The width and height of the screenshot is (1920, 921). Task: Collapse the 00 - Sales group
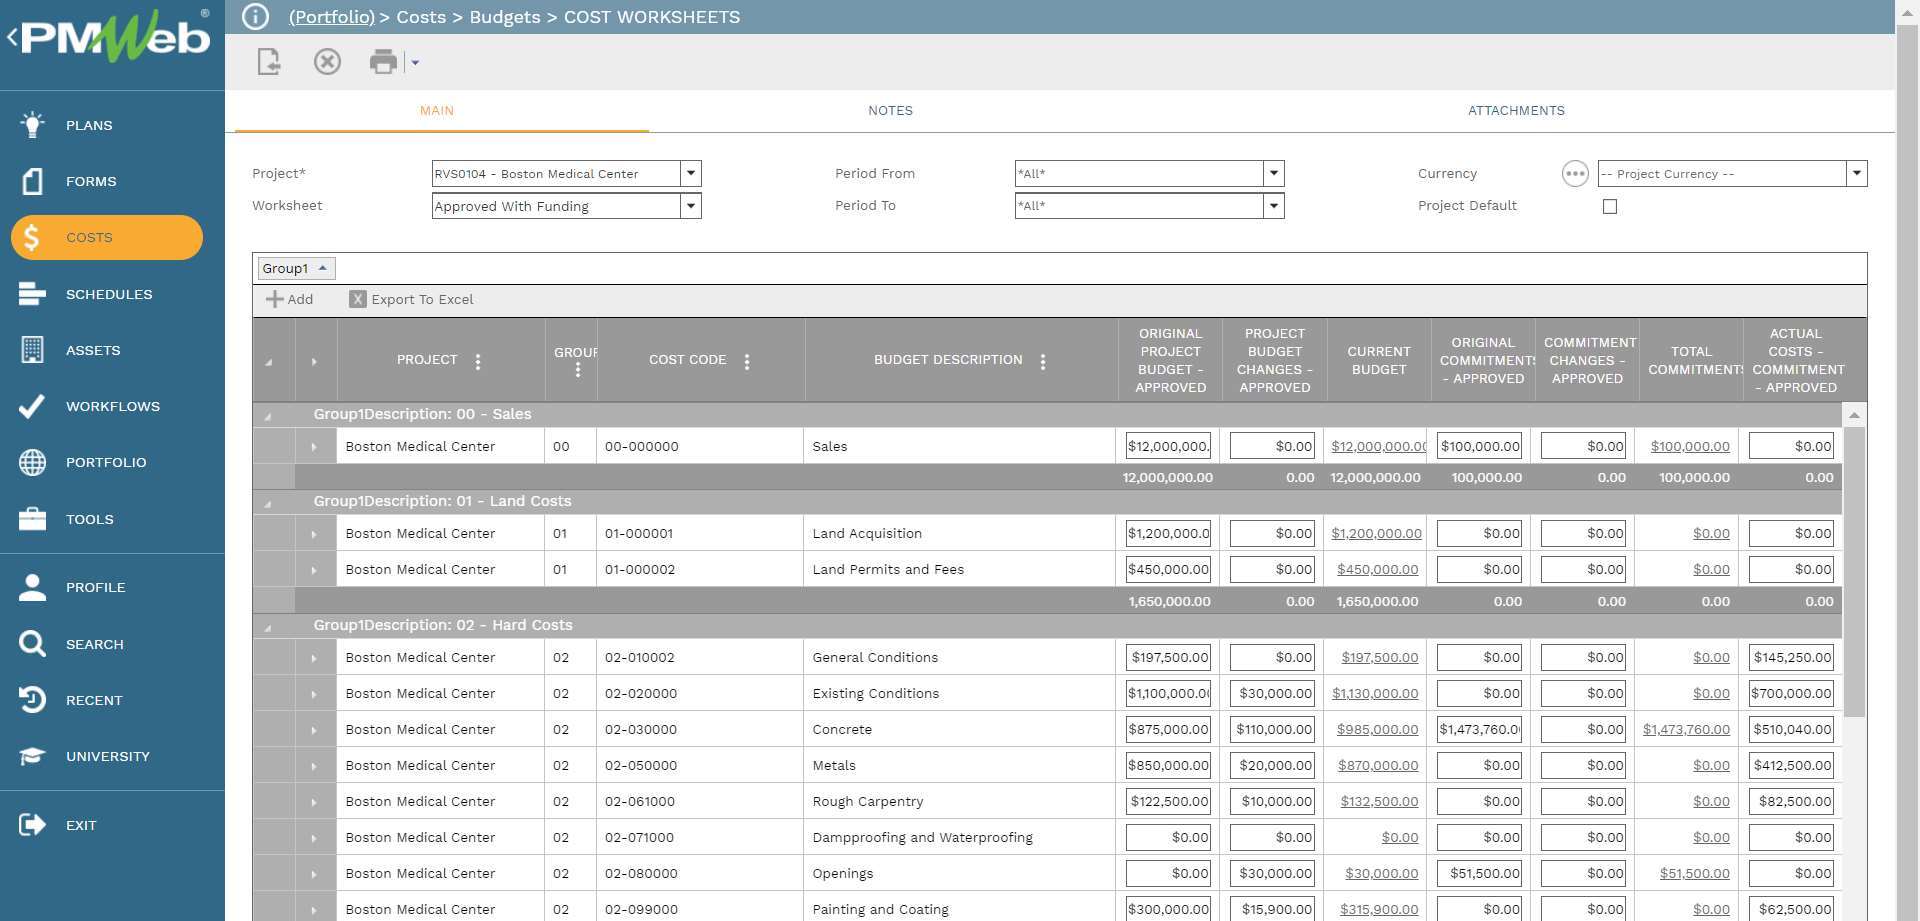[268, 416]
